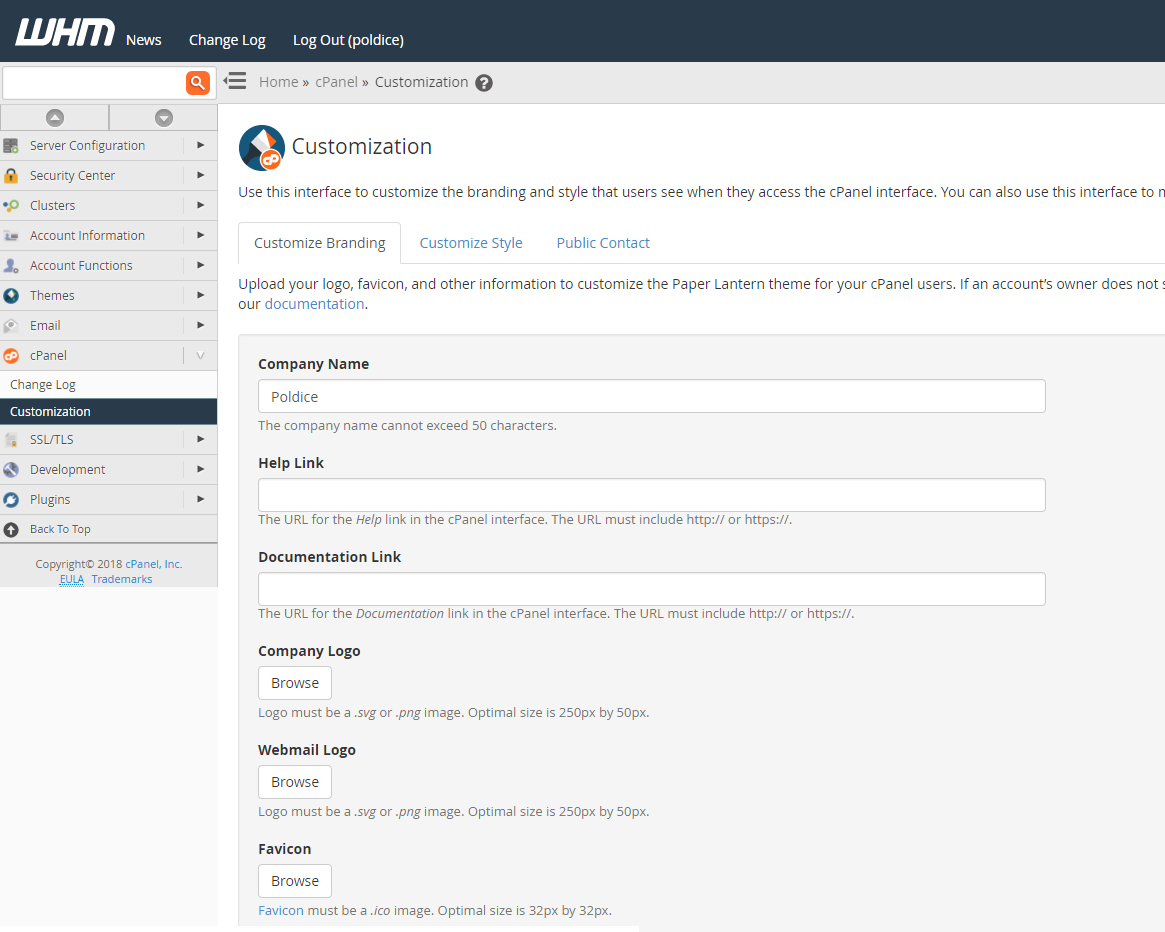Go to cPanel breadcrumb
1165x932 pixels.
(337, 82)
